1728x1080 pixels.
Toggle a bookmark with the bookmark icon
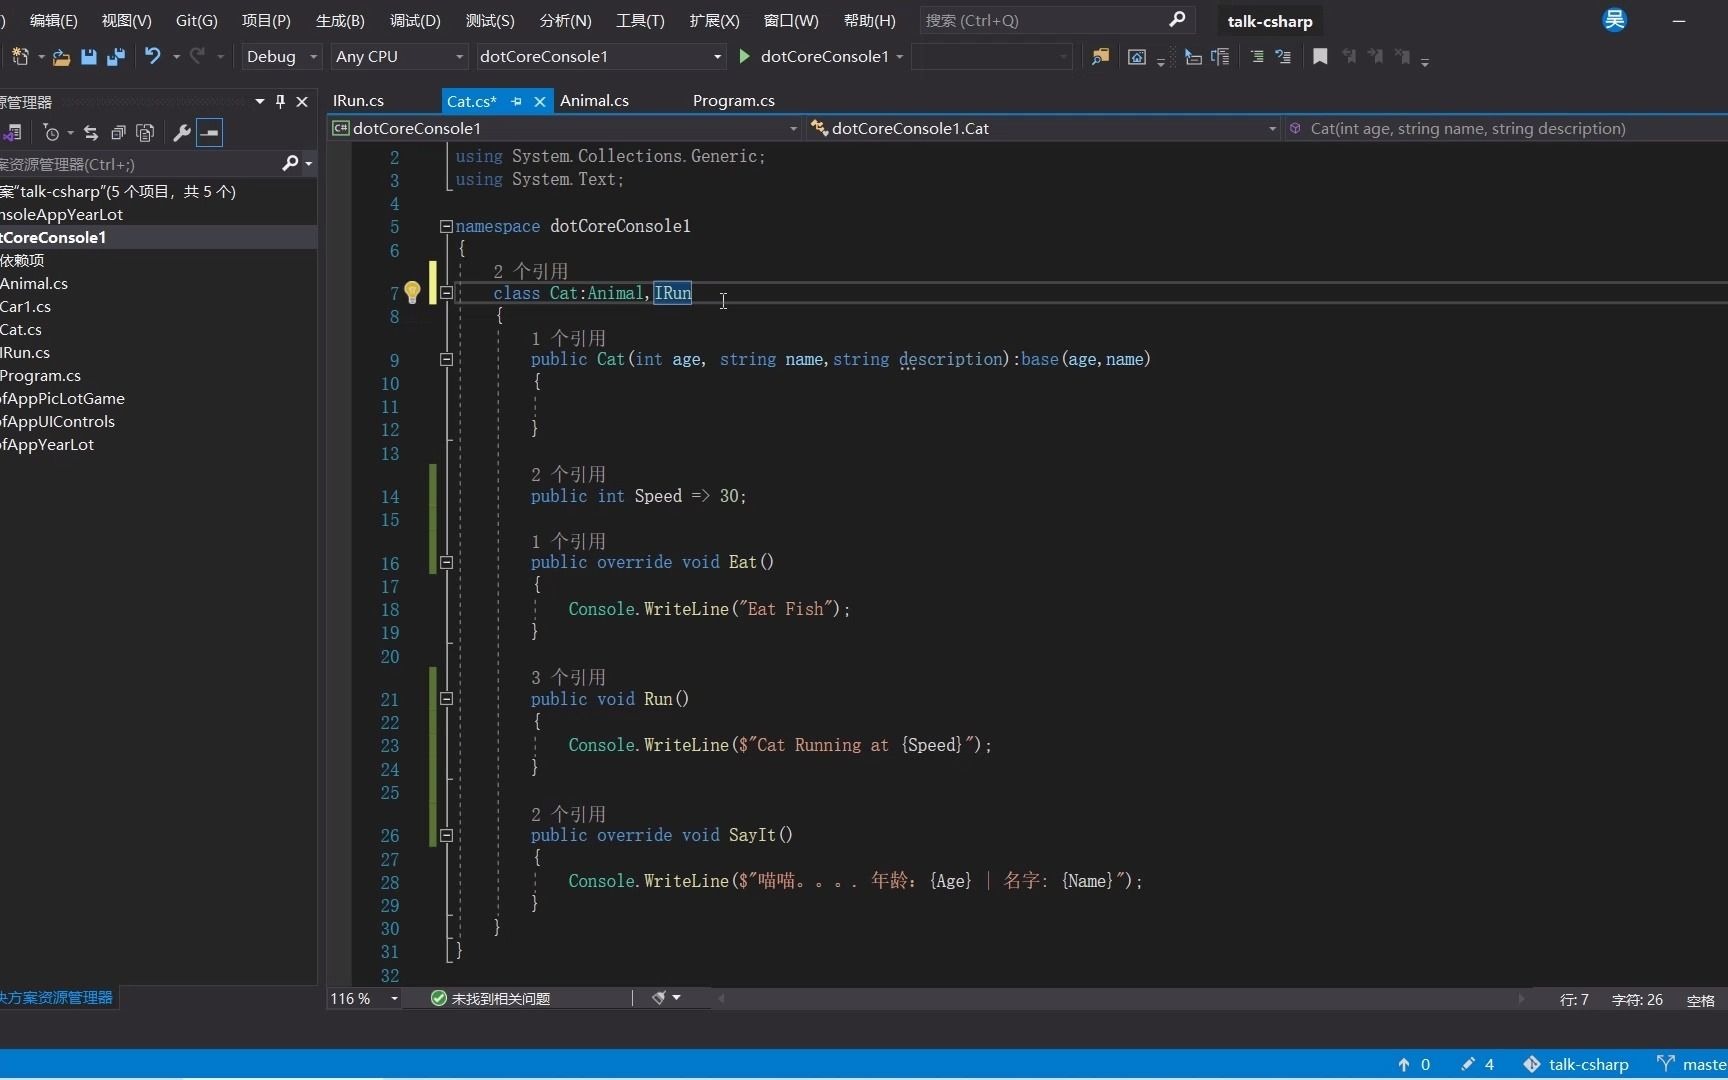(x=1320, y=57)
